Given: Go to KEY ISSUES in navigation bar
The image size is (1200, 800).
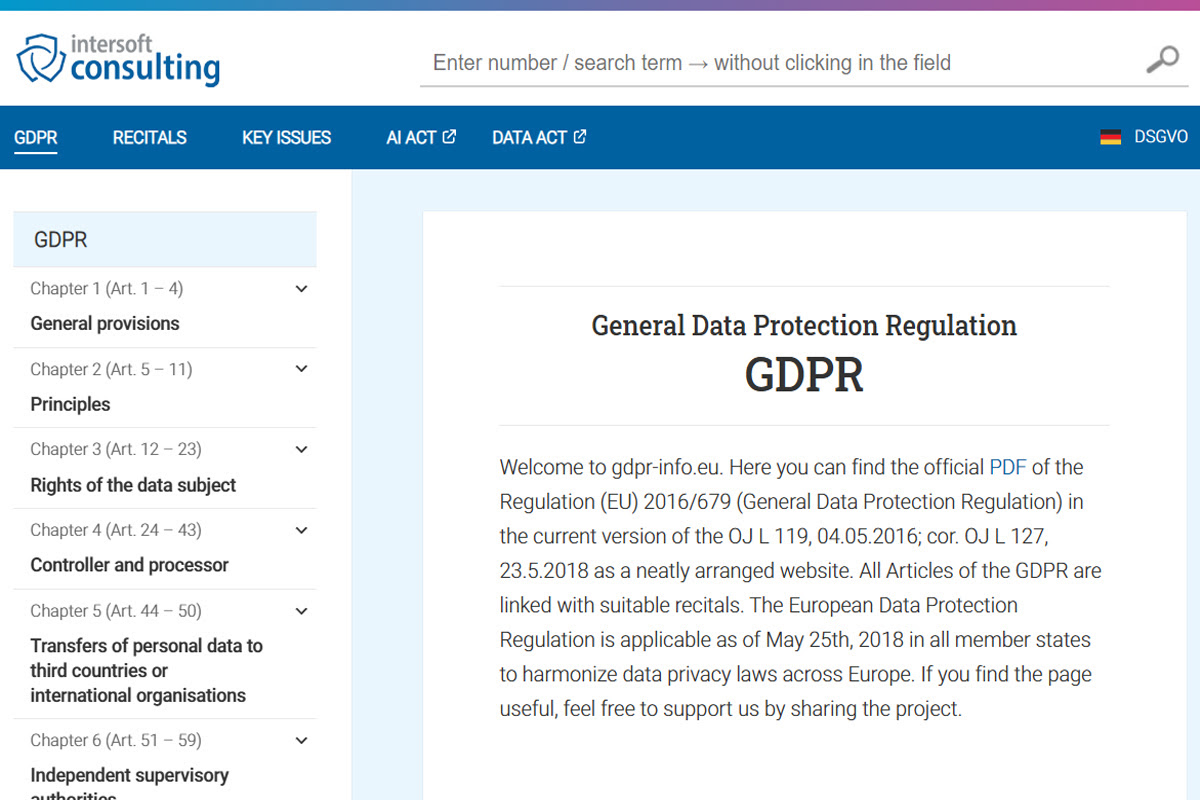Looking at the screenshot, I should tap(286, 138).
